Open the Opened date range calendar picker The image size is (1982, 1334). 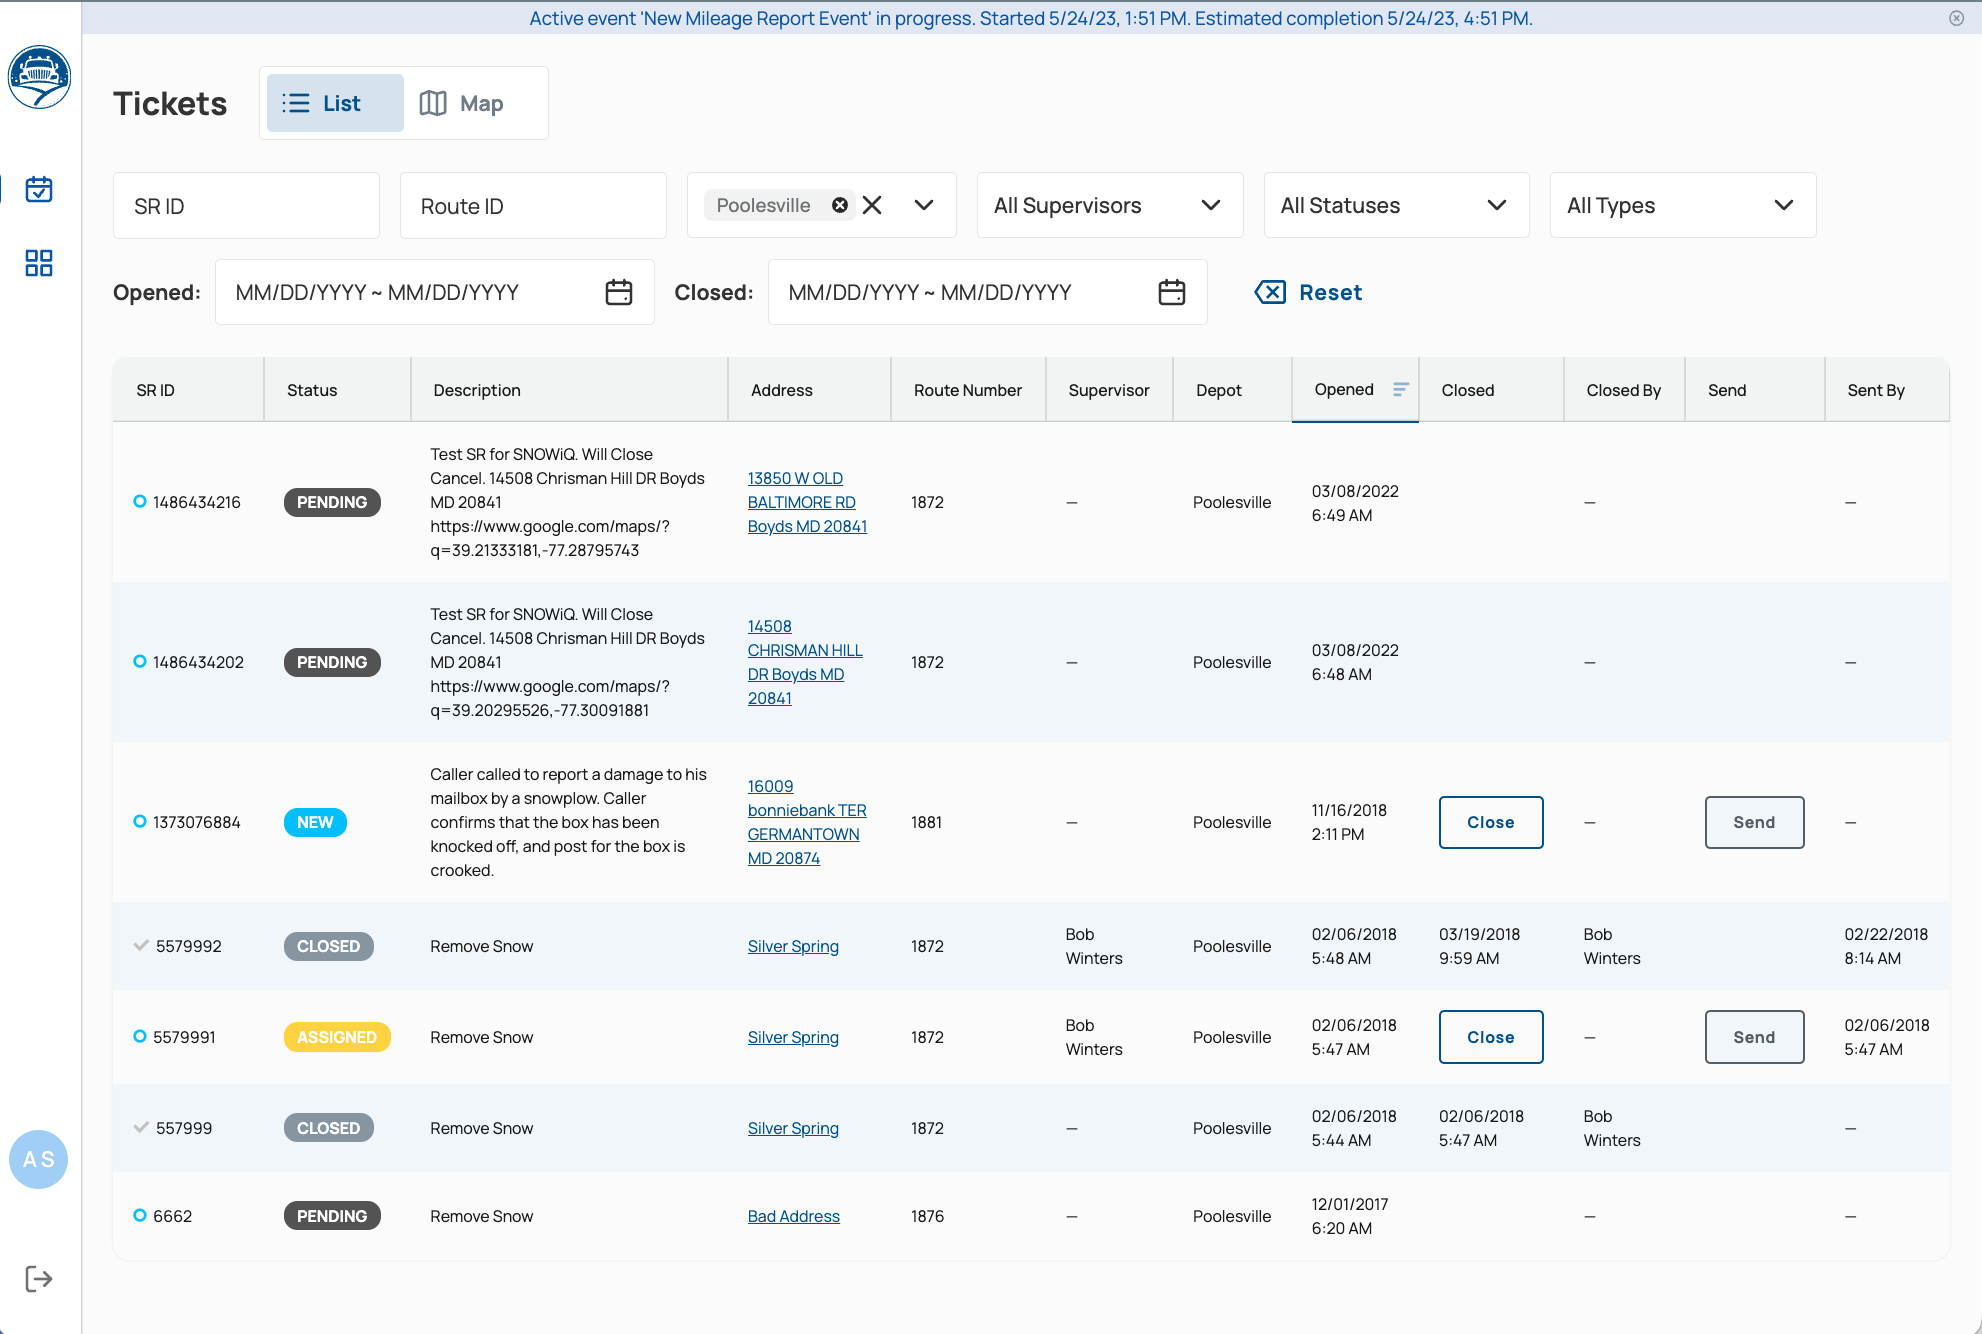coord(619,292)
